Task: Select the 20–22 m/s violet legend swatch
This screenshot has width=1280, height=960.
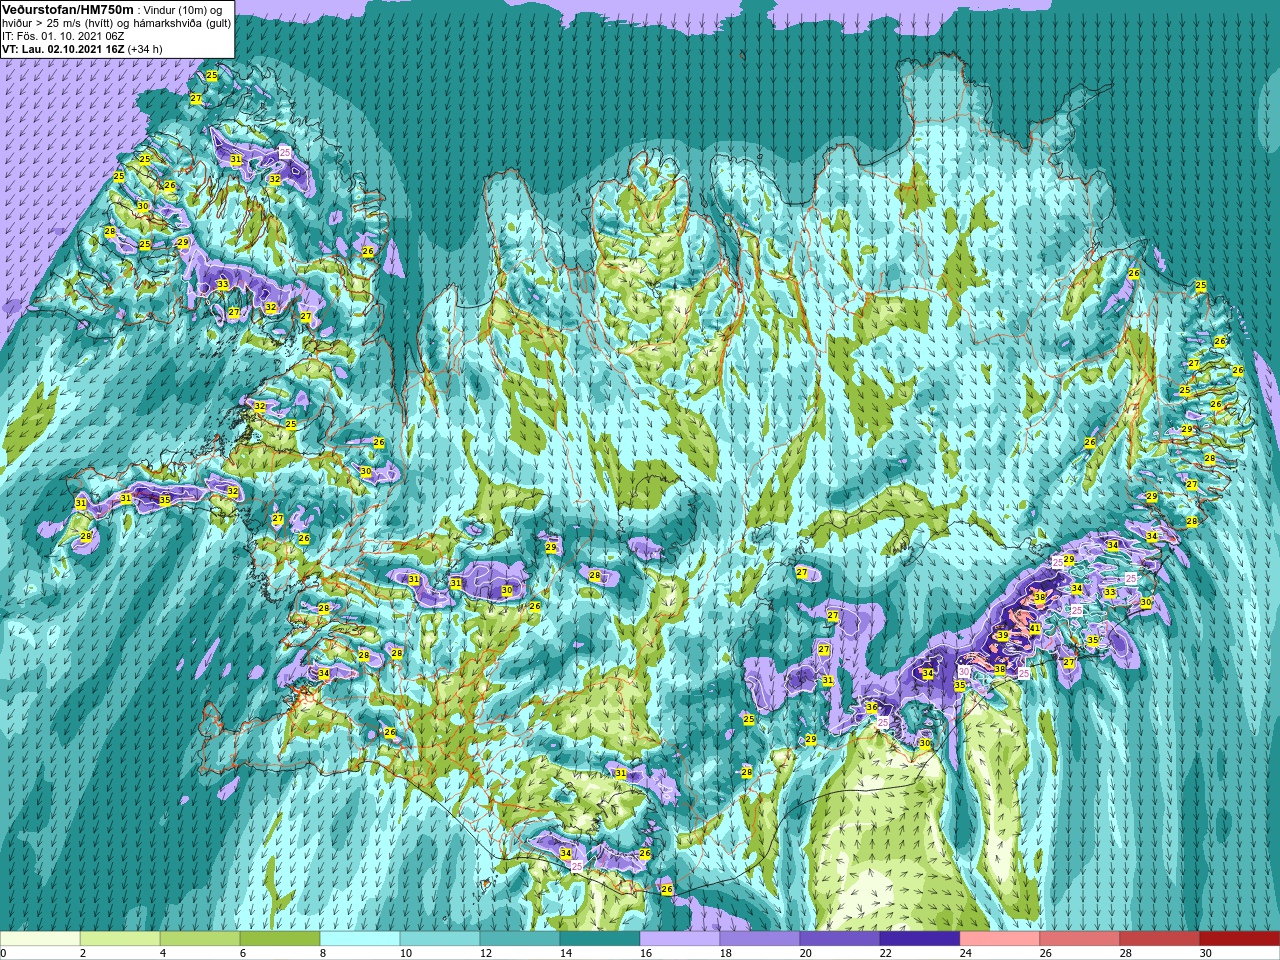Action: [840, 939]
